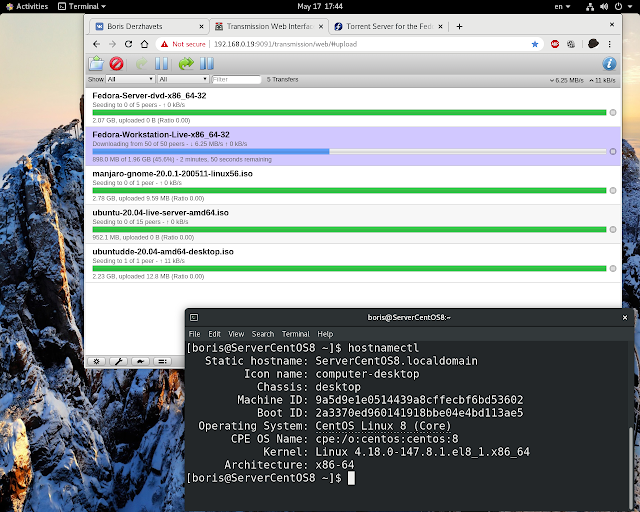The image size is (640, 512).
Task: Select ubuntudde-20.04-amd64-desktop.iso torrent name
Action: (163, 252)
